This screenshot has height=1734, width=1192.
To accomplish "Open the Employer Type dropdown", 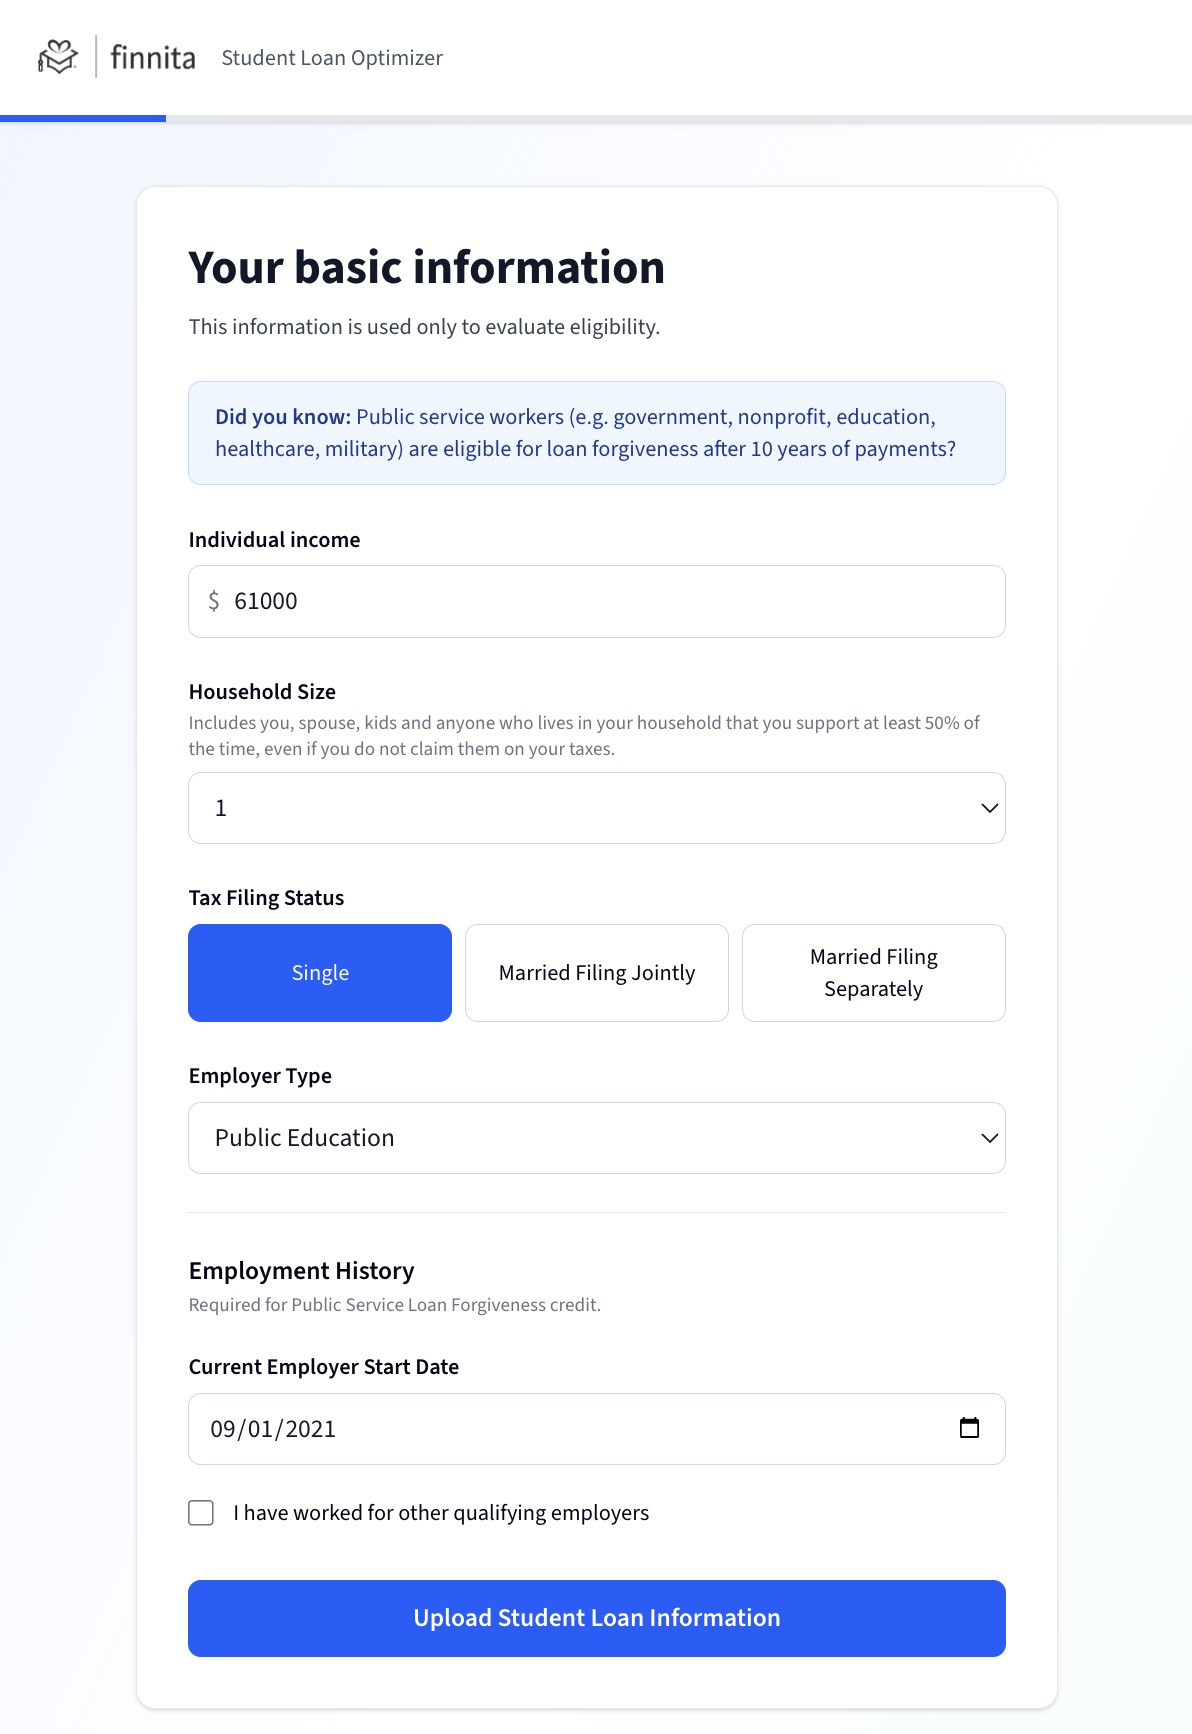I will [596, 1138].
